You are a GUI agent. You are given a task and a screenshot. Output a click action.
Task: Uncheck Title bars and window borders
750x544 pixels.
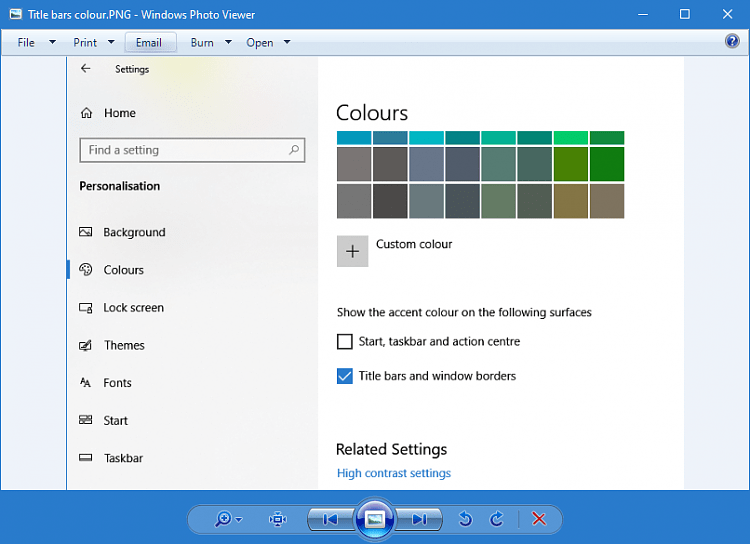tap(344, 376)
